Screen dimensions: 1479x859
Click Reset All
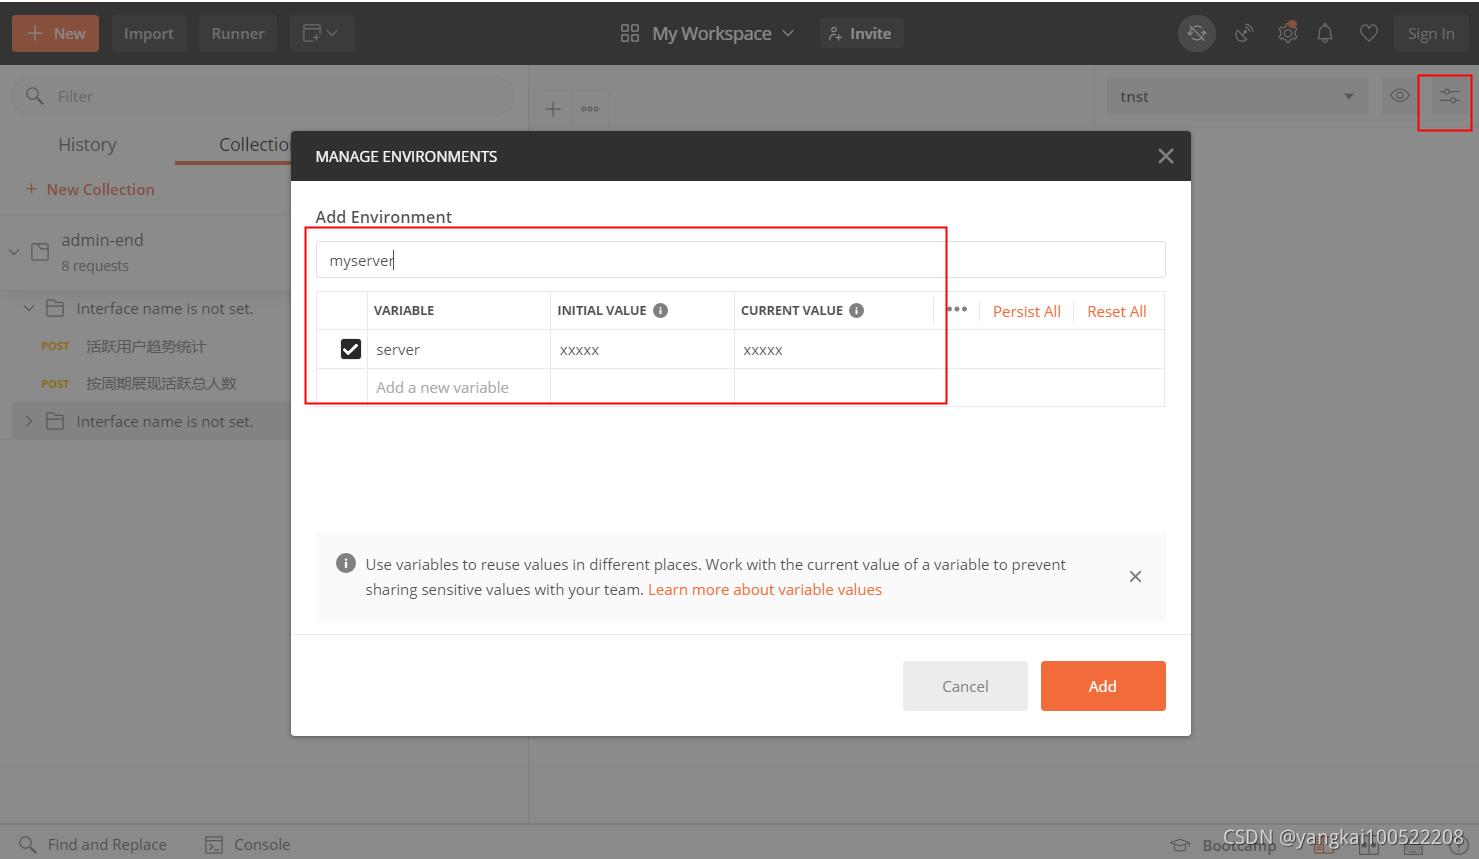click(1117, 311)
